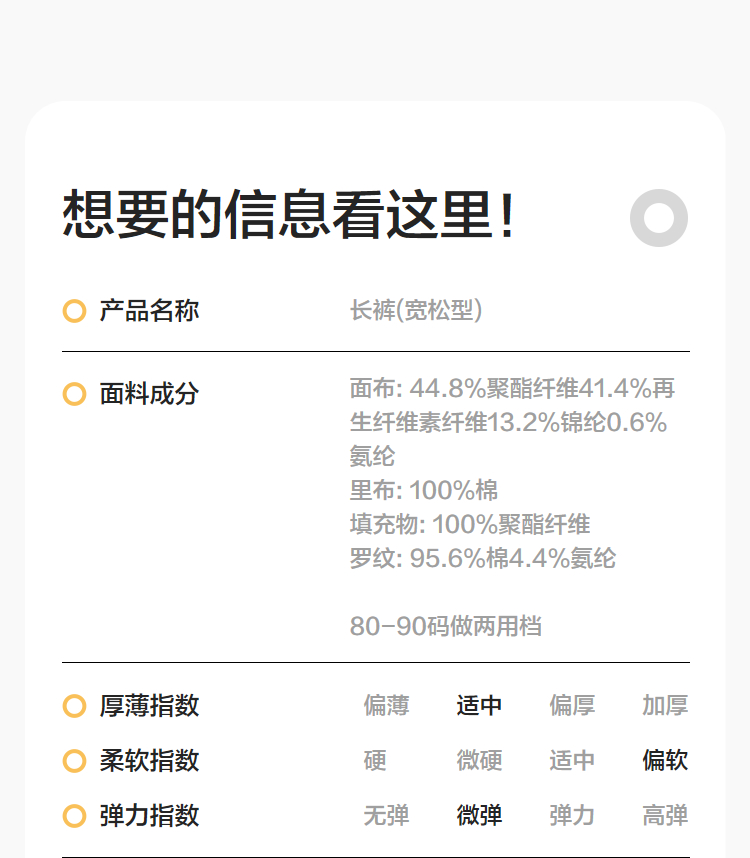Click the 长裤(宽松型) product name text
Image resolution: width=750 pixels, height=858 pixels.
click(416, 311)
